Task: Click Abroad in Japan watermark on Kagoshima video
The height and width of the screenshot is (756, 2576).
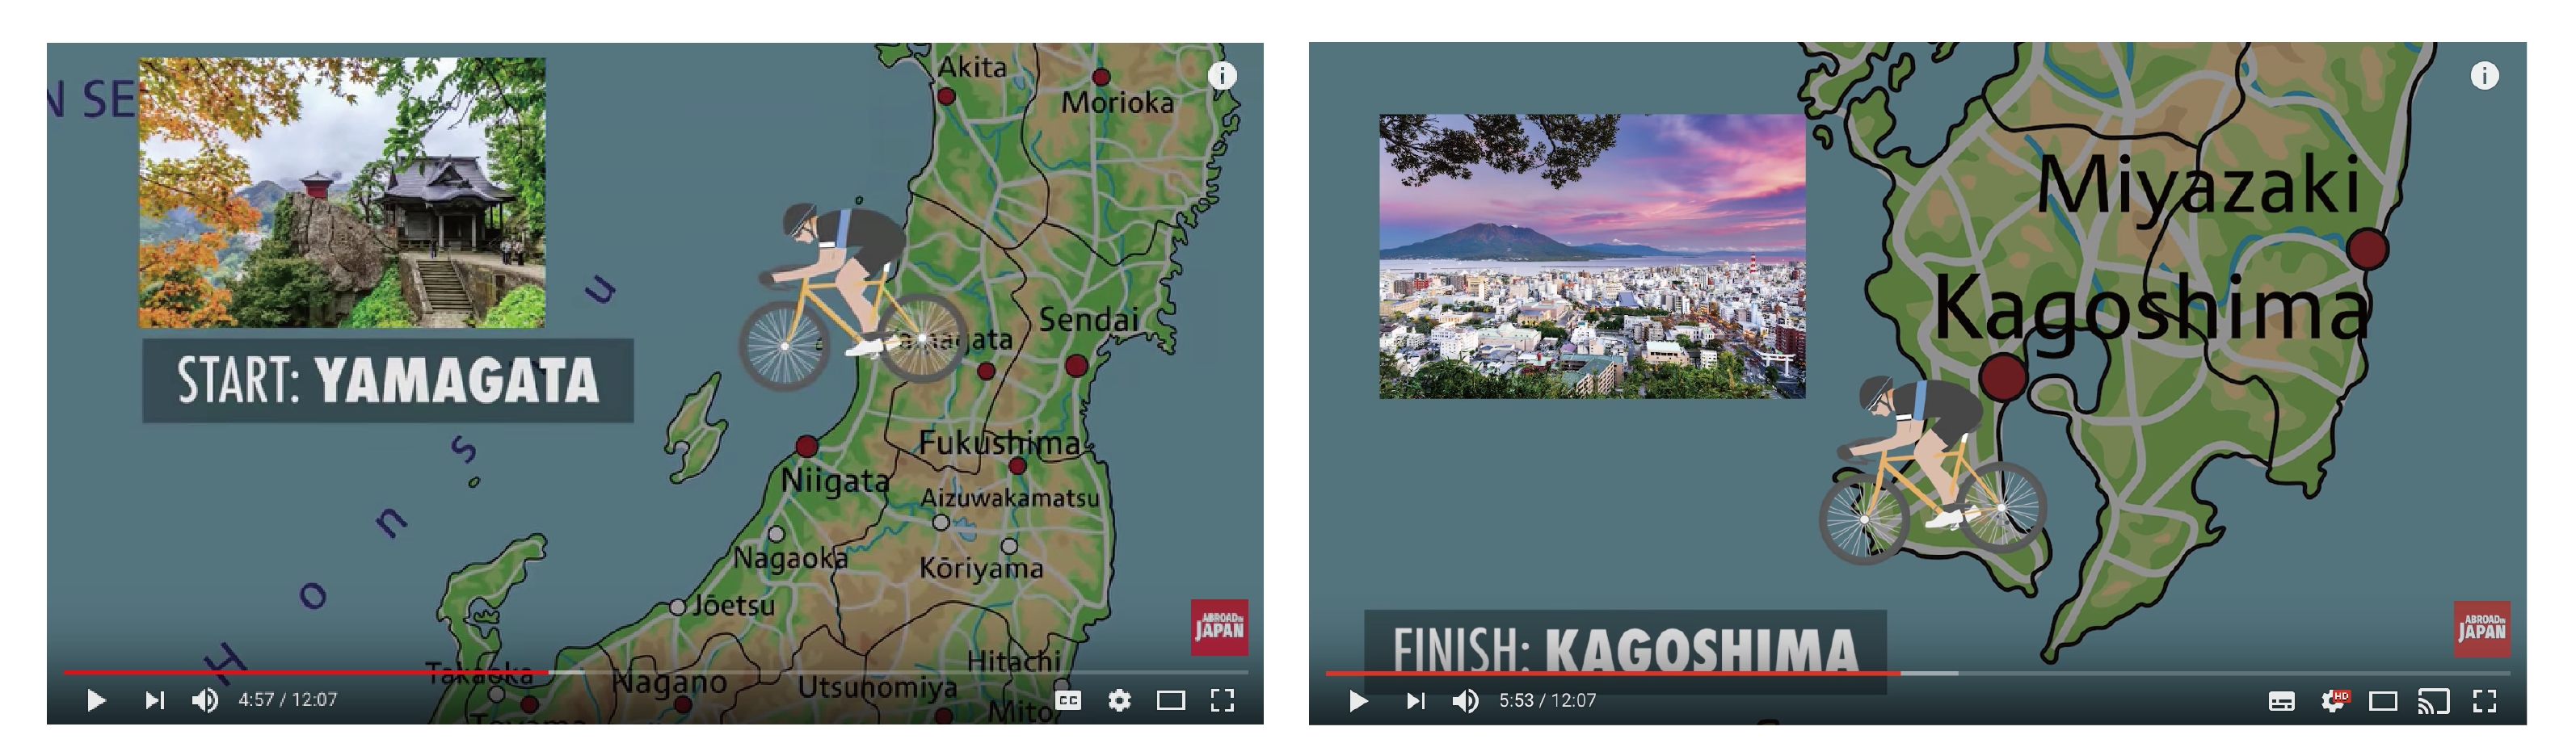Action: click(x=2482, y=629)
